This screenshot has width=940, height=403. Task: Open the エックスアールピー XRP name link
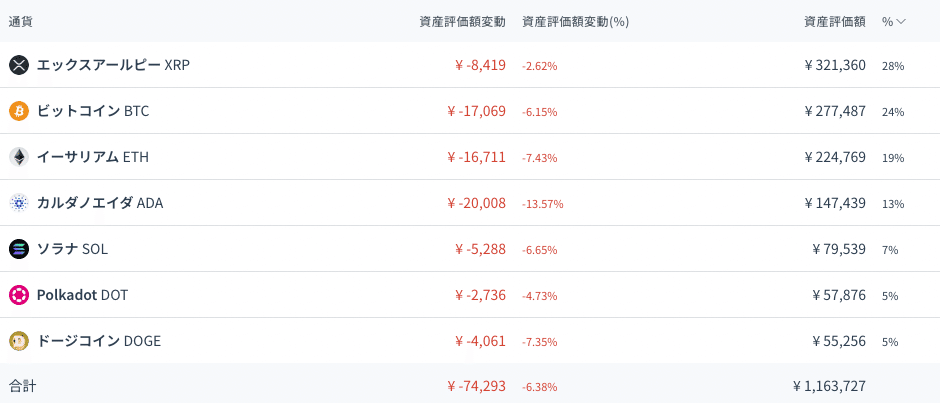[x=113, y=65]
